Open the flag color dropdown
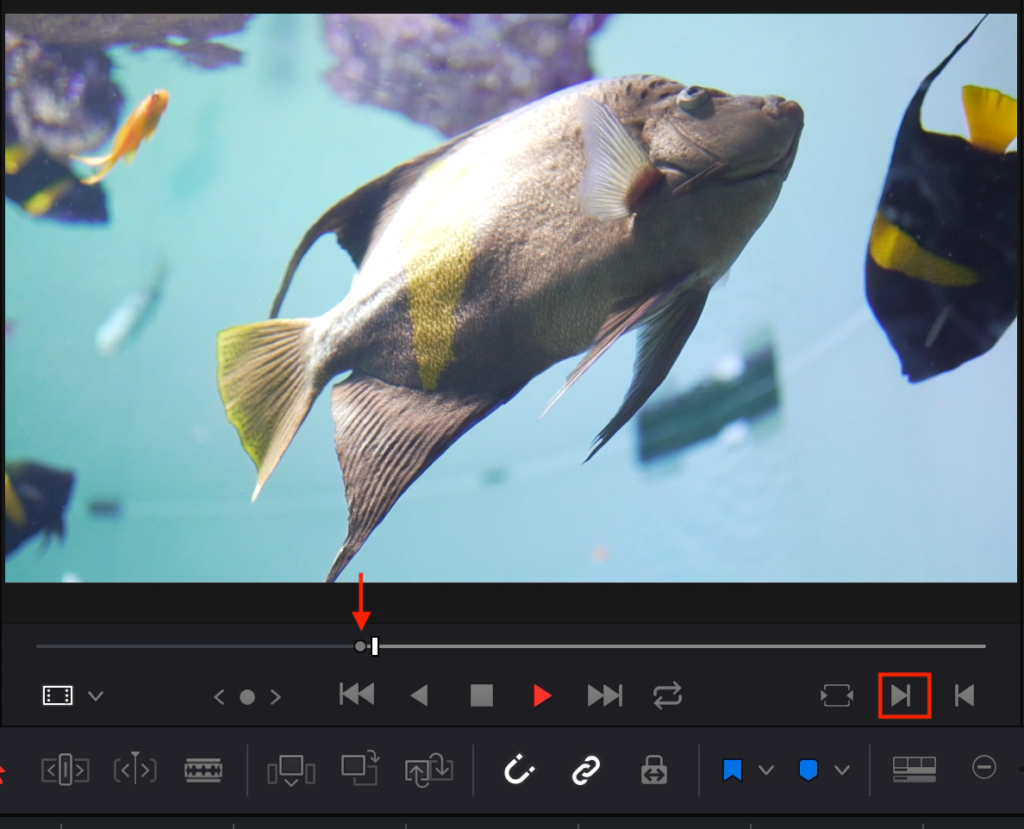This screenshot has height=829, width=1024. [766, 771]
